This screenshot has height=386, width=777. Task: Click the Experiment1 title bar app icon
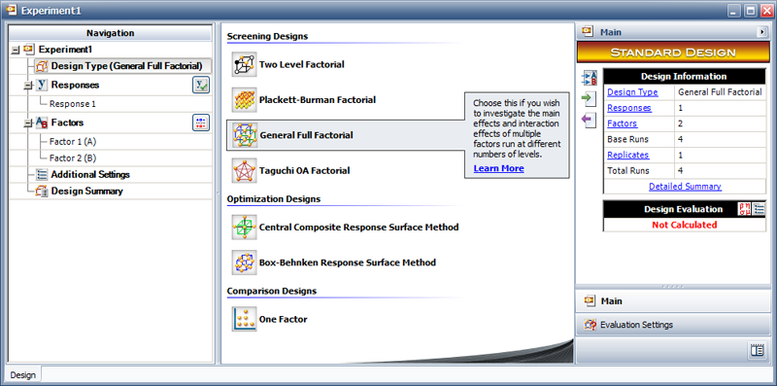[11, 10]
